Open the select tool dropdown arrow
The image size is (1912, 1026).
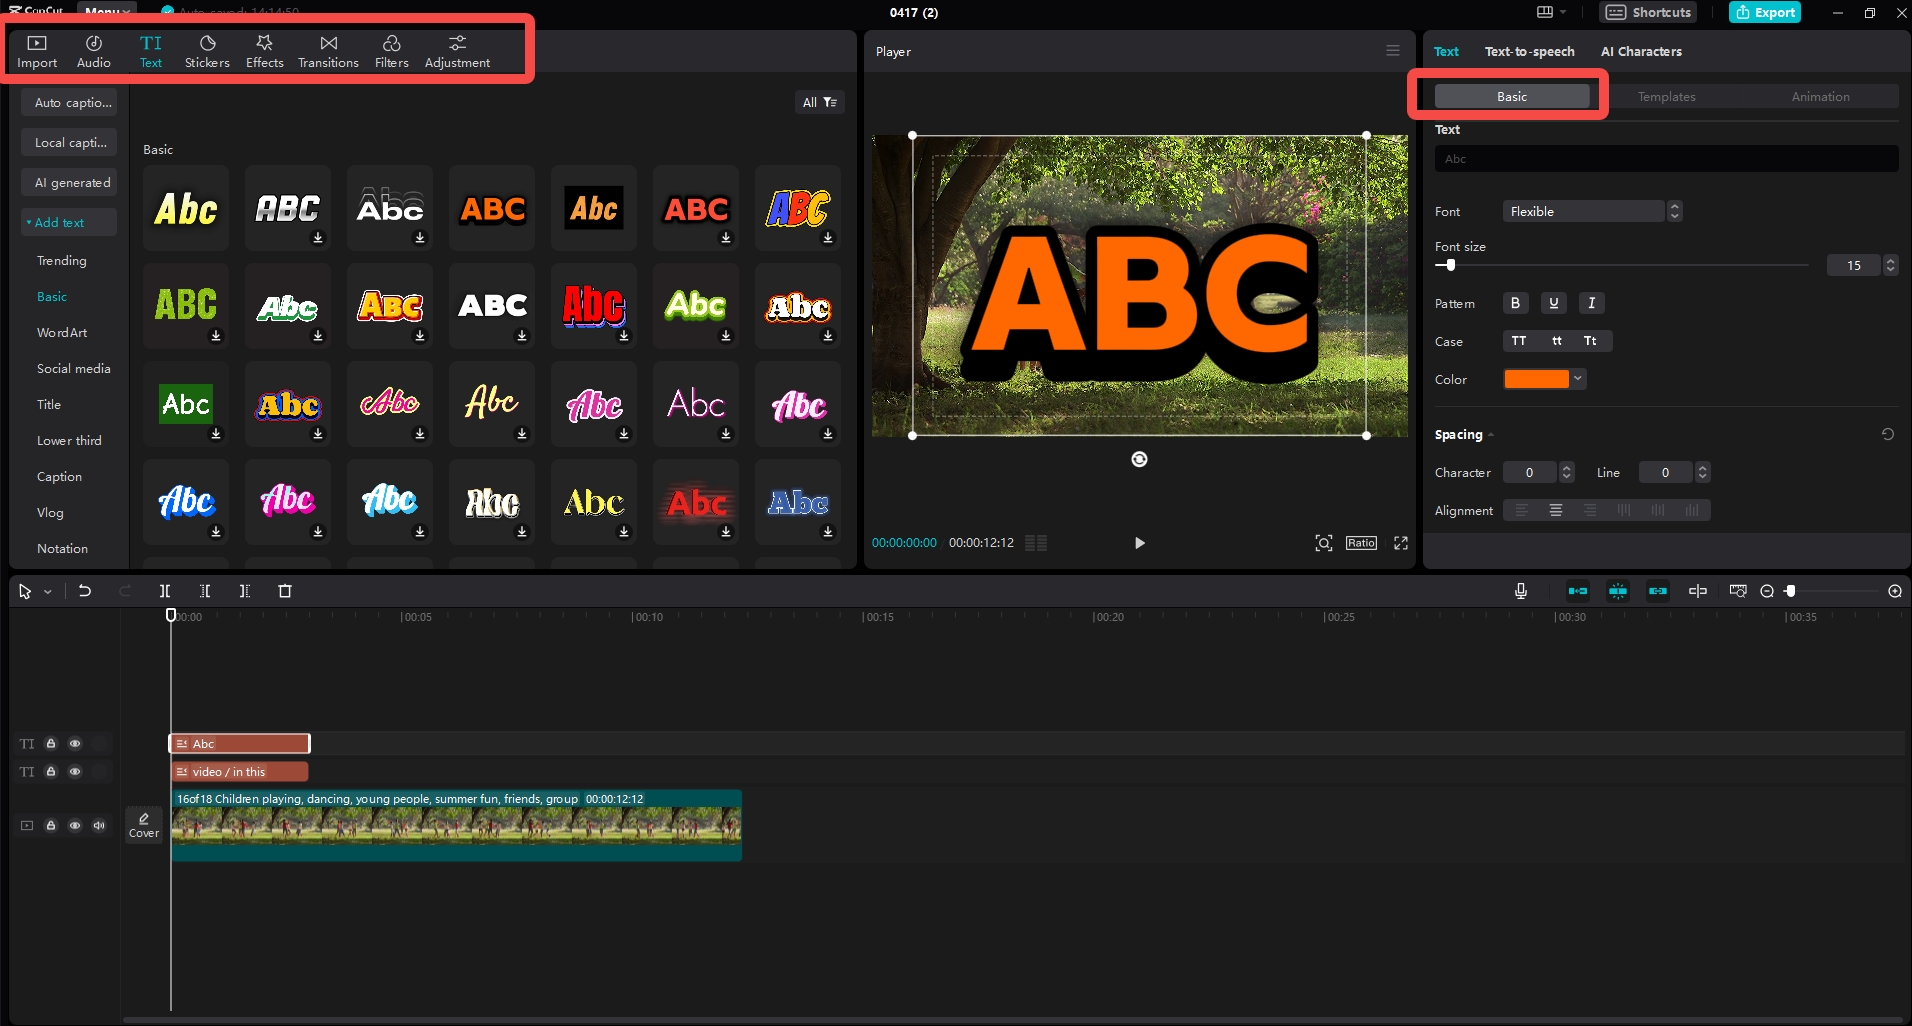tap(46, 591)
